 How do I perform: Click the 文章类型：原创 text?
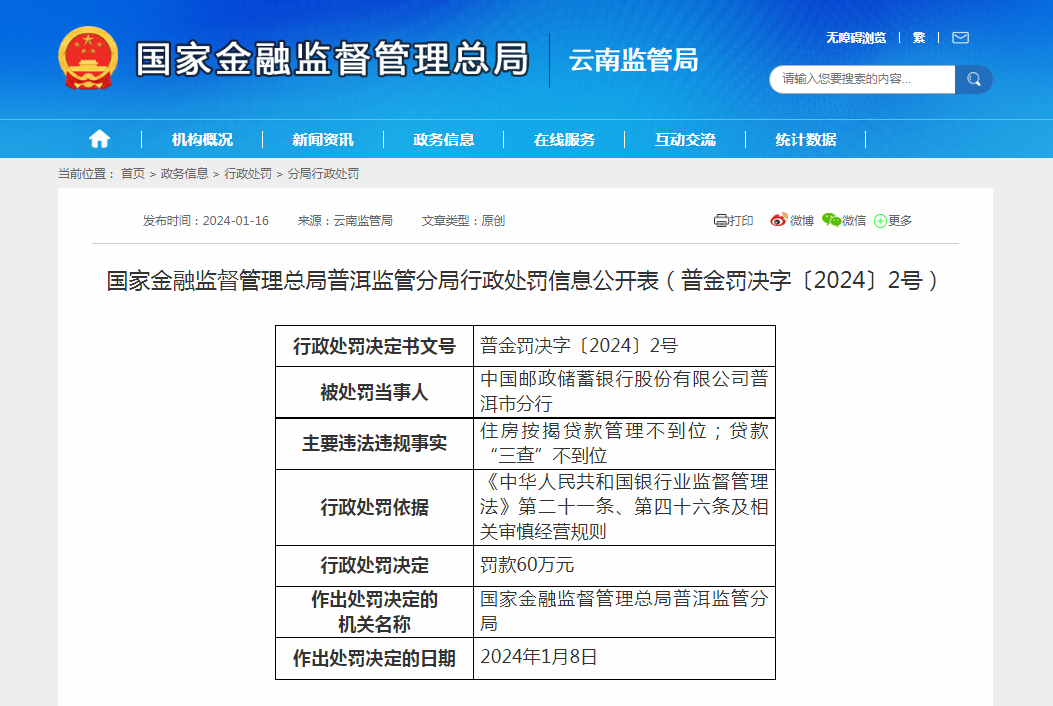pyautogui.click(x=463, y=220)
